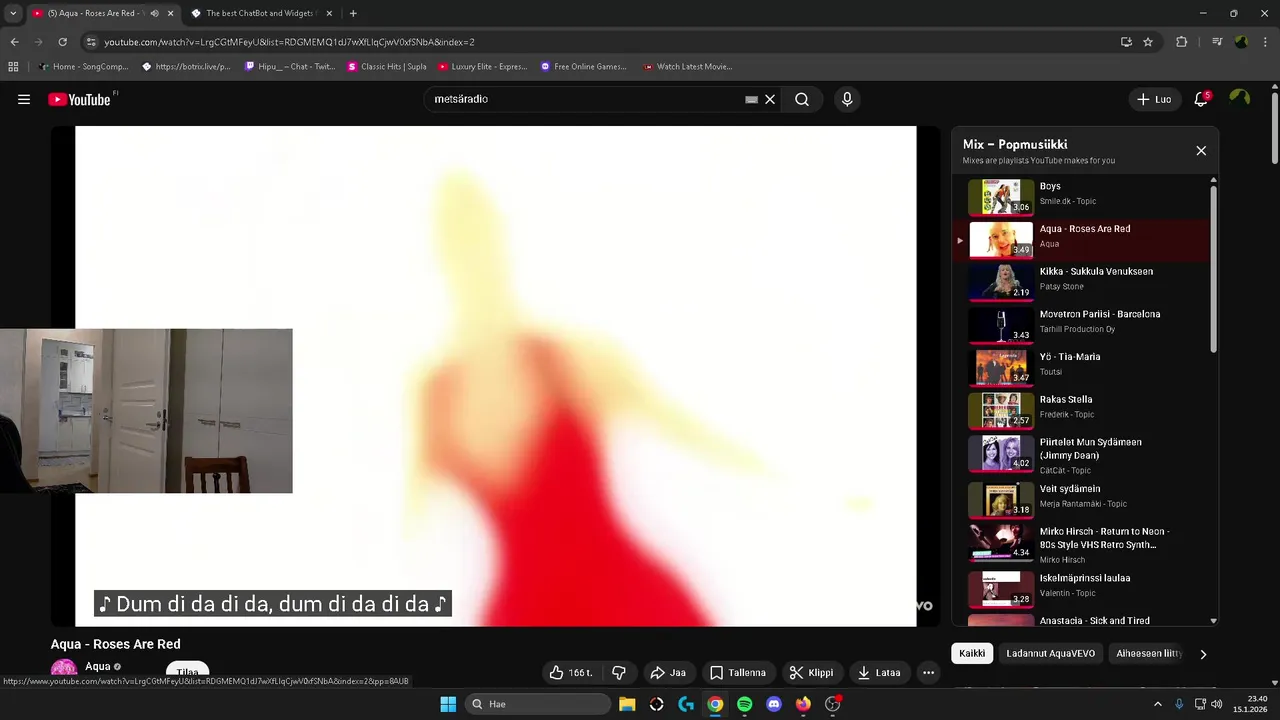1280x720 pixels.
Task: Click the Luo create button
Action: coord(1154,99)
